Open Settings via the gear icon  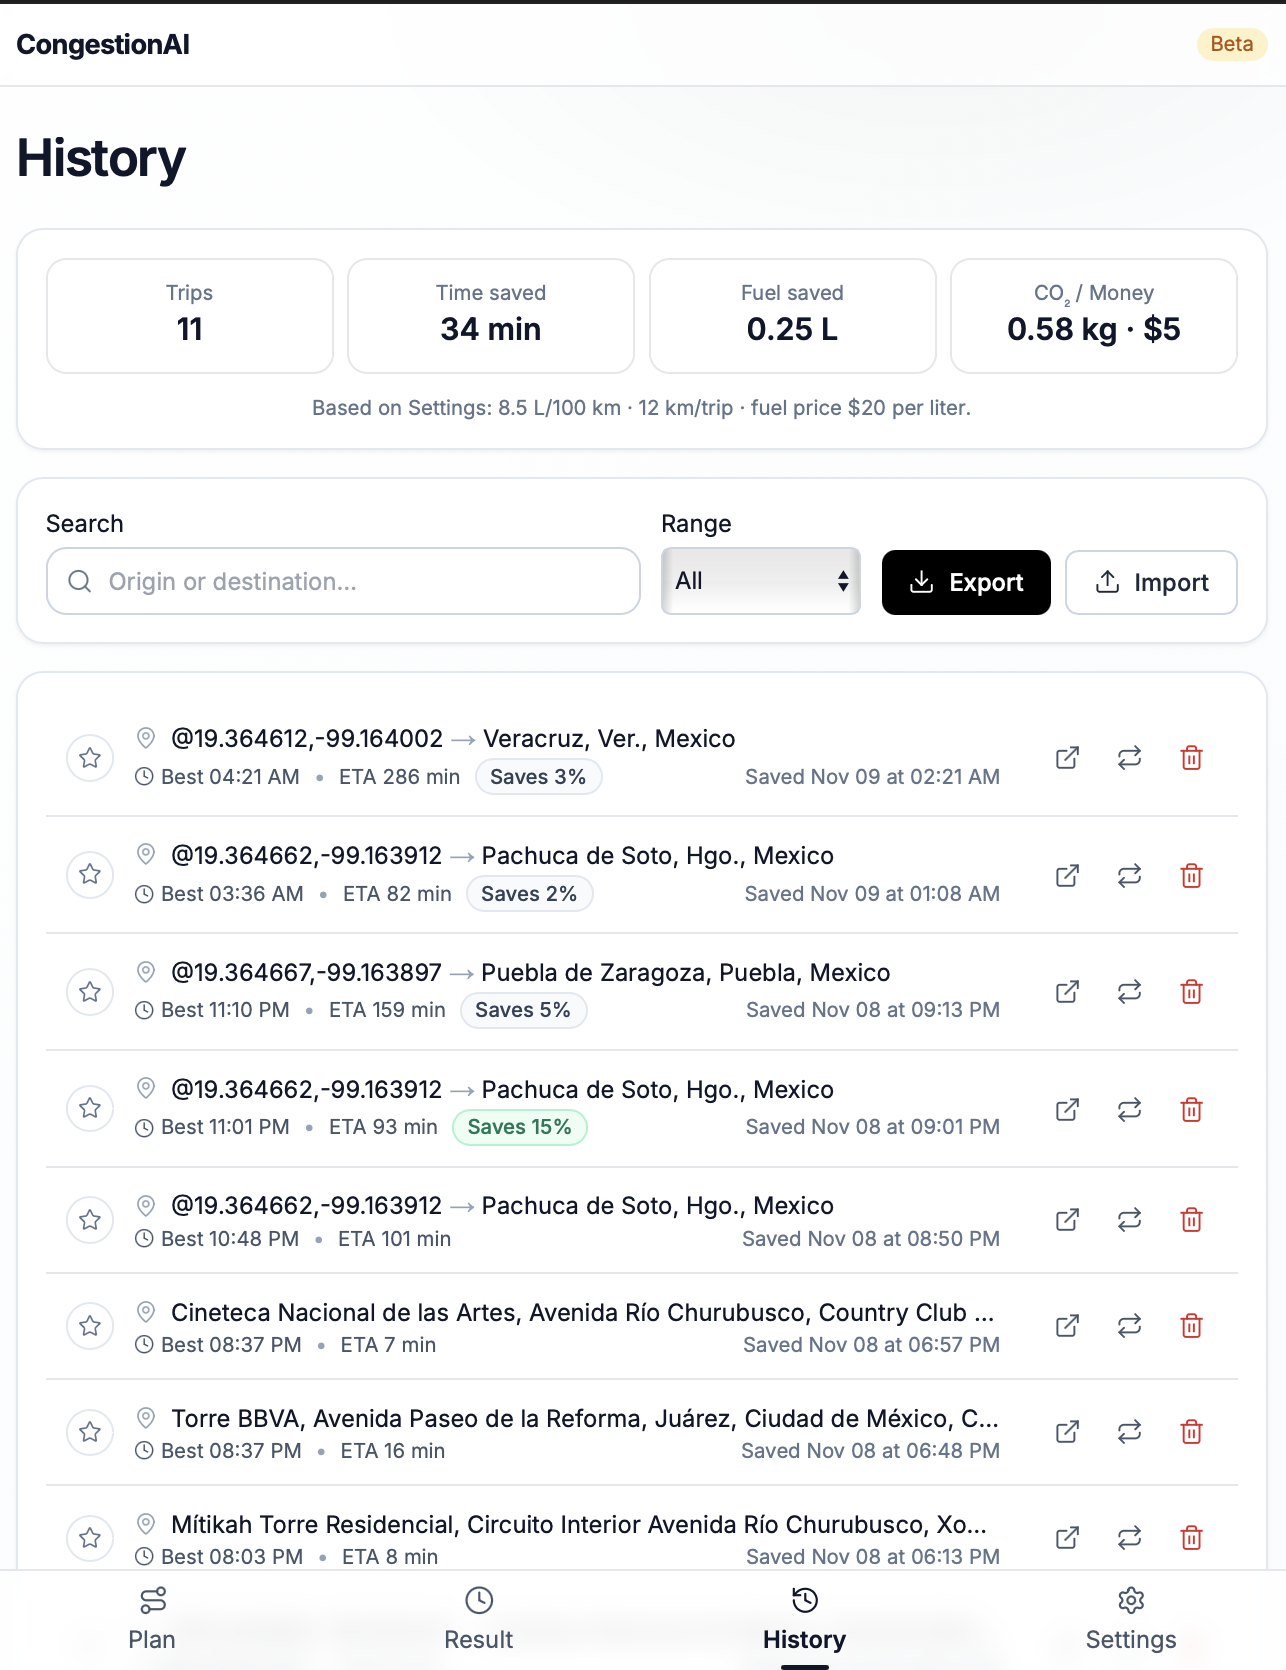pyautogui.click(x=1131, y=1601)
